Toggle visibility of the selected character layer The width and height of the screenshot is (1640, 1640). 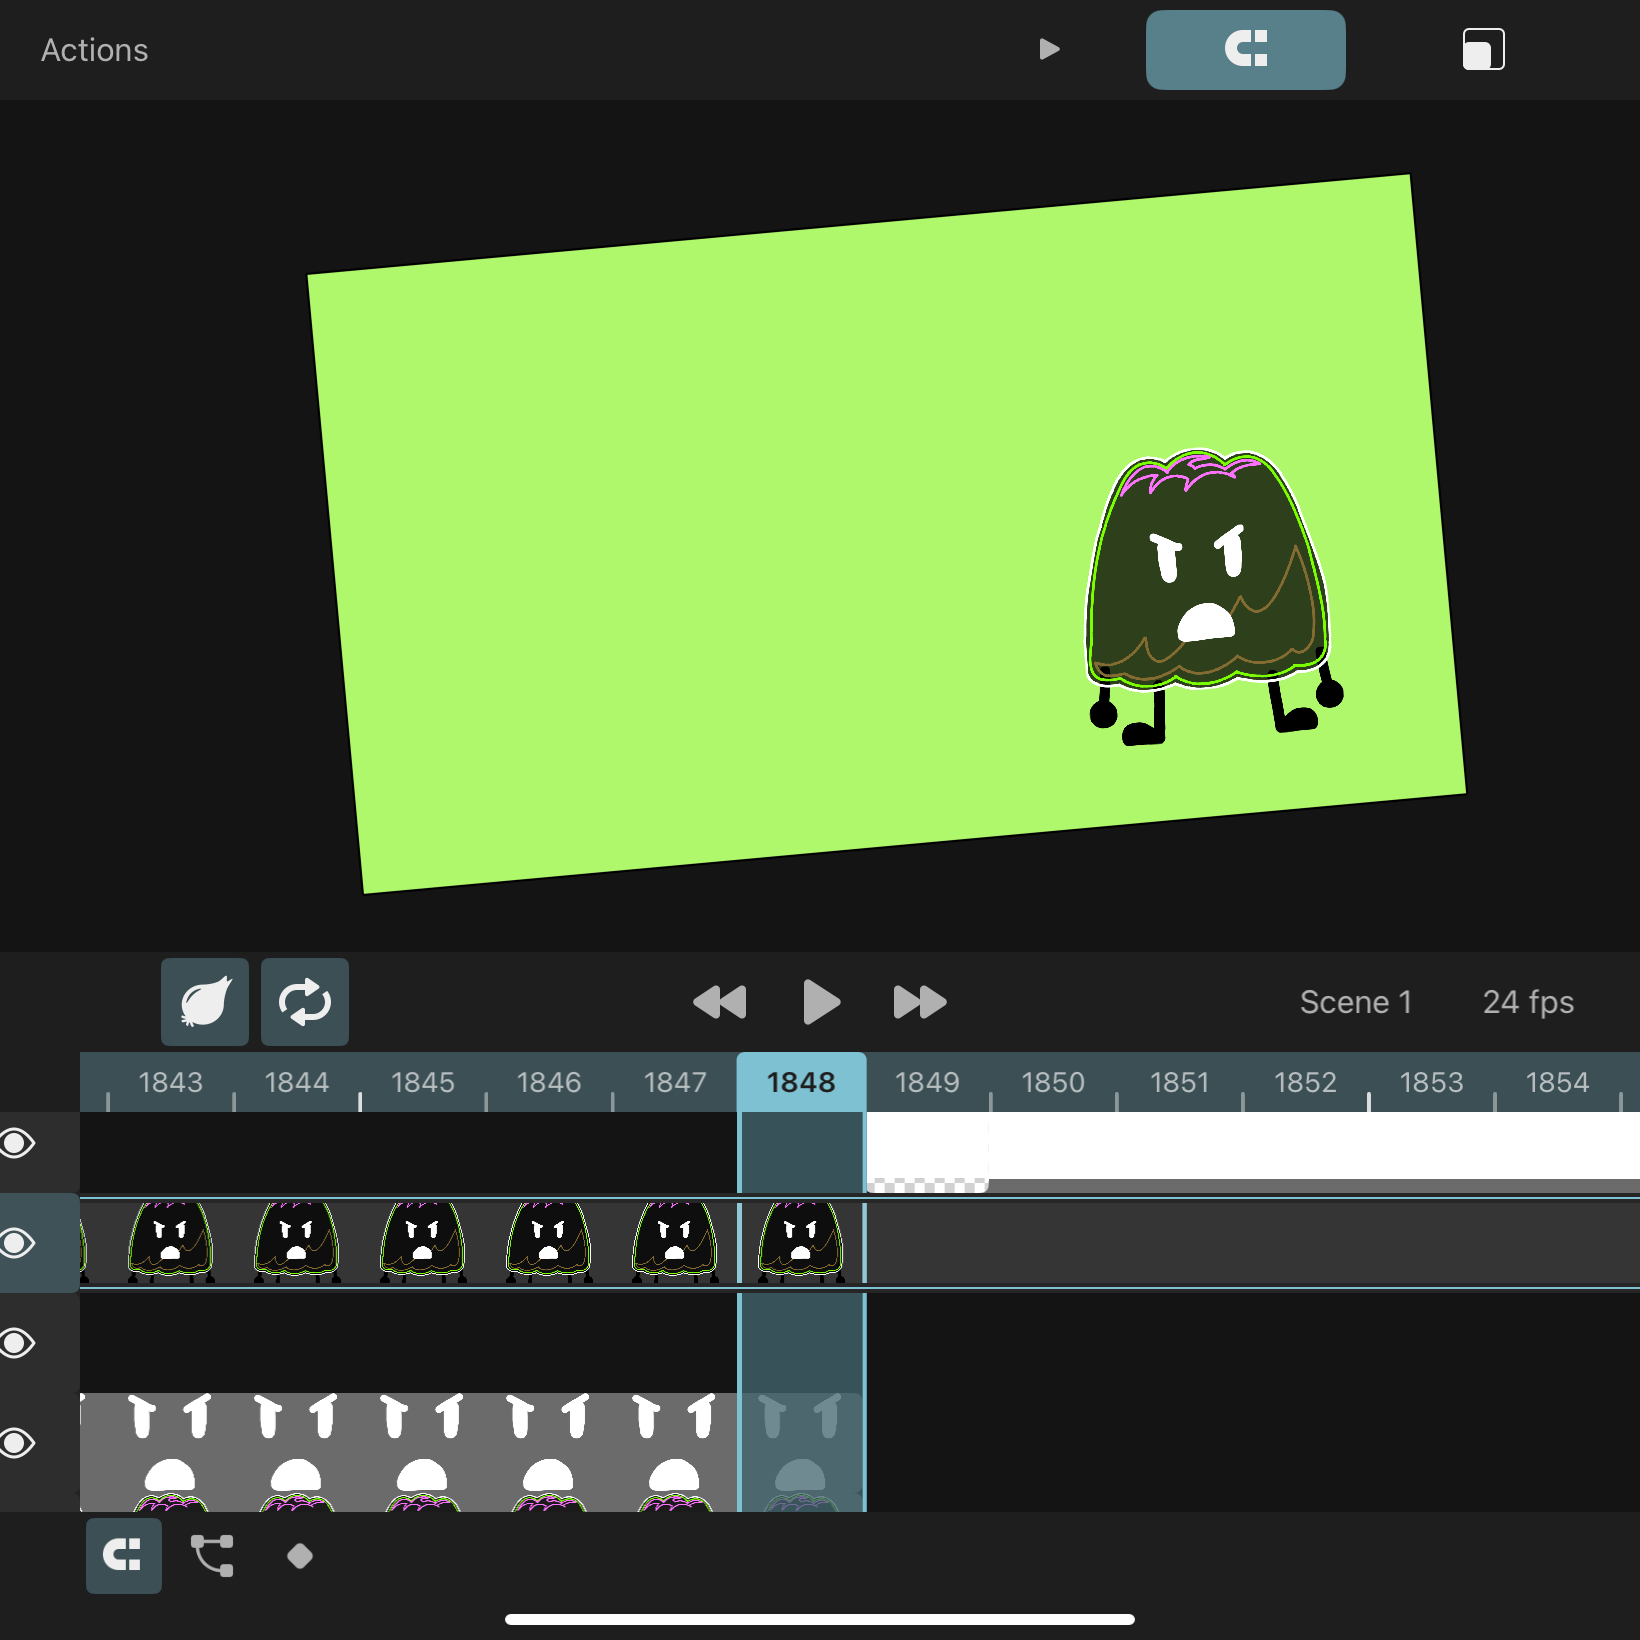pos(18,1243)
